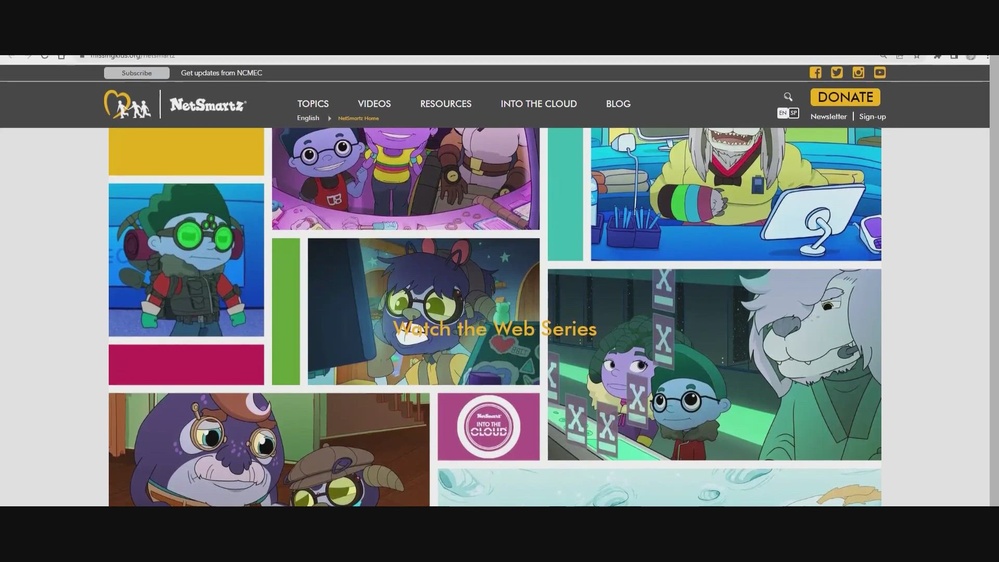The width and height of the screenshot is (999, 562).
Task: Open the Instagram social icon
Action: pyautogui.click(x=858, y=73)
